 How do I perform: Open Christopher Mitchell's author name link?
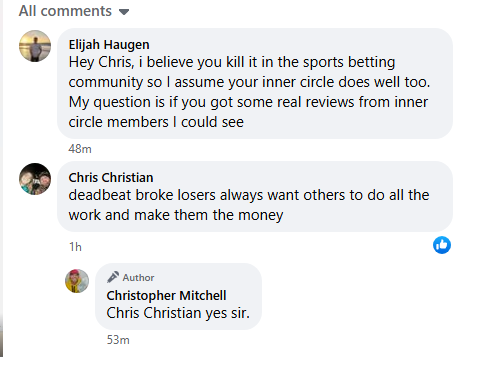166,295
